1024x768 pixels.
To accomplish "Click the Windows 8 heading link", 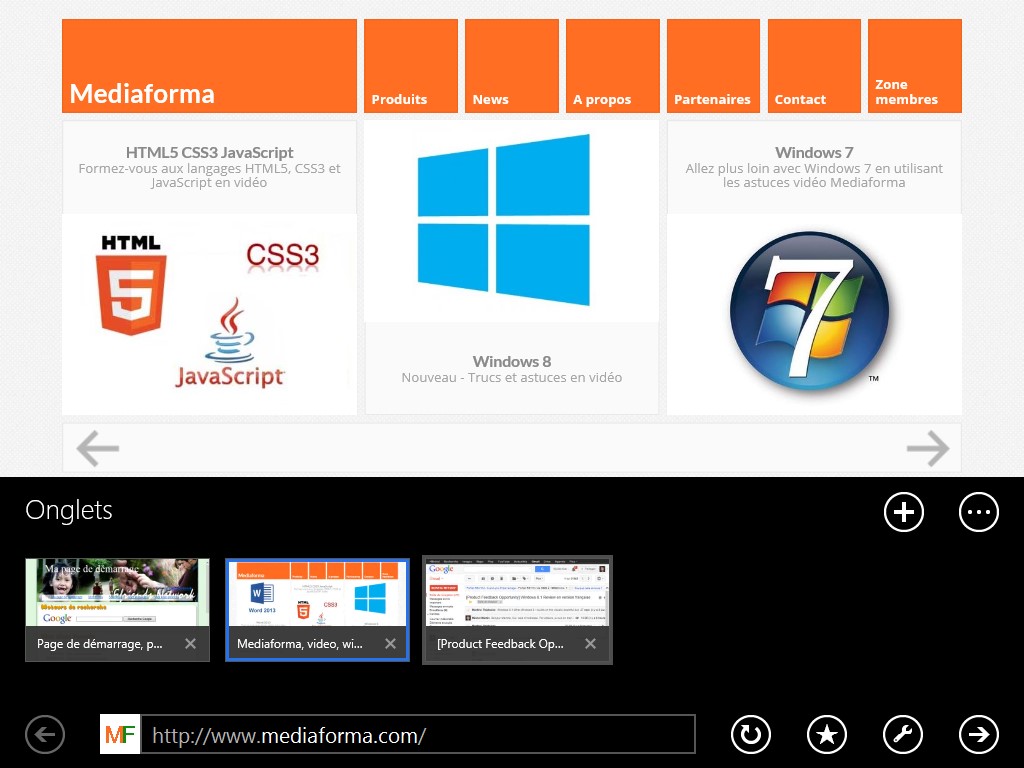I will (512, 361).
